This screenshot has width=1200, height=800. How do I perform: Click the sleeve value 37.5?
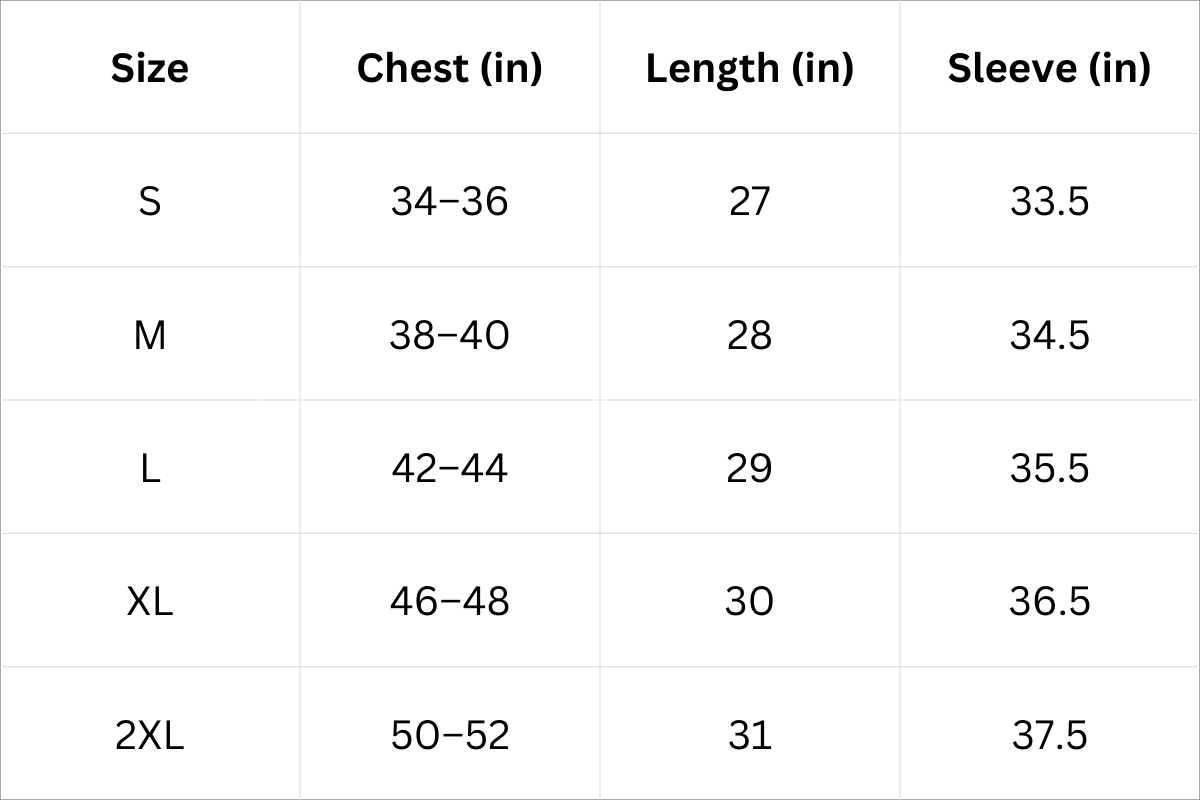(1049, 736)
